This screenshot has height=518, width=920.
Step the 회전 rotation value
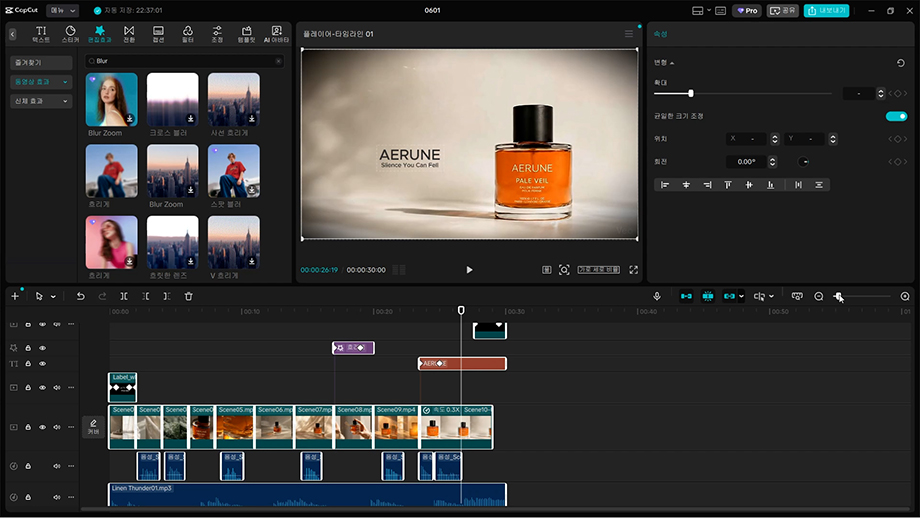coord(772,162)
